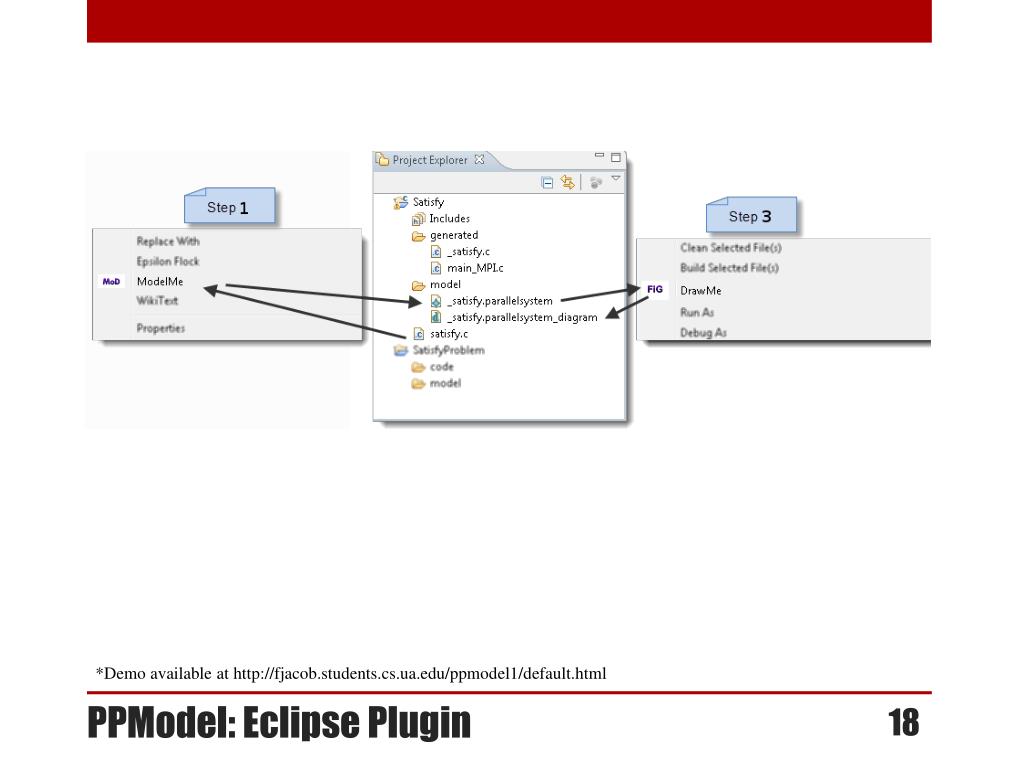Click the C file icon beside main_MPI.c
This screenshot has width=1024, height=768.
[436, 268]
